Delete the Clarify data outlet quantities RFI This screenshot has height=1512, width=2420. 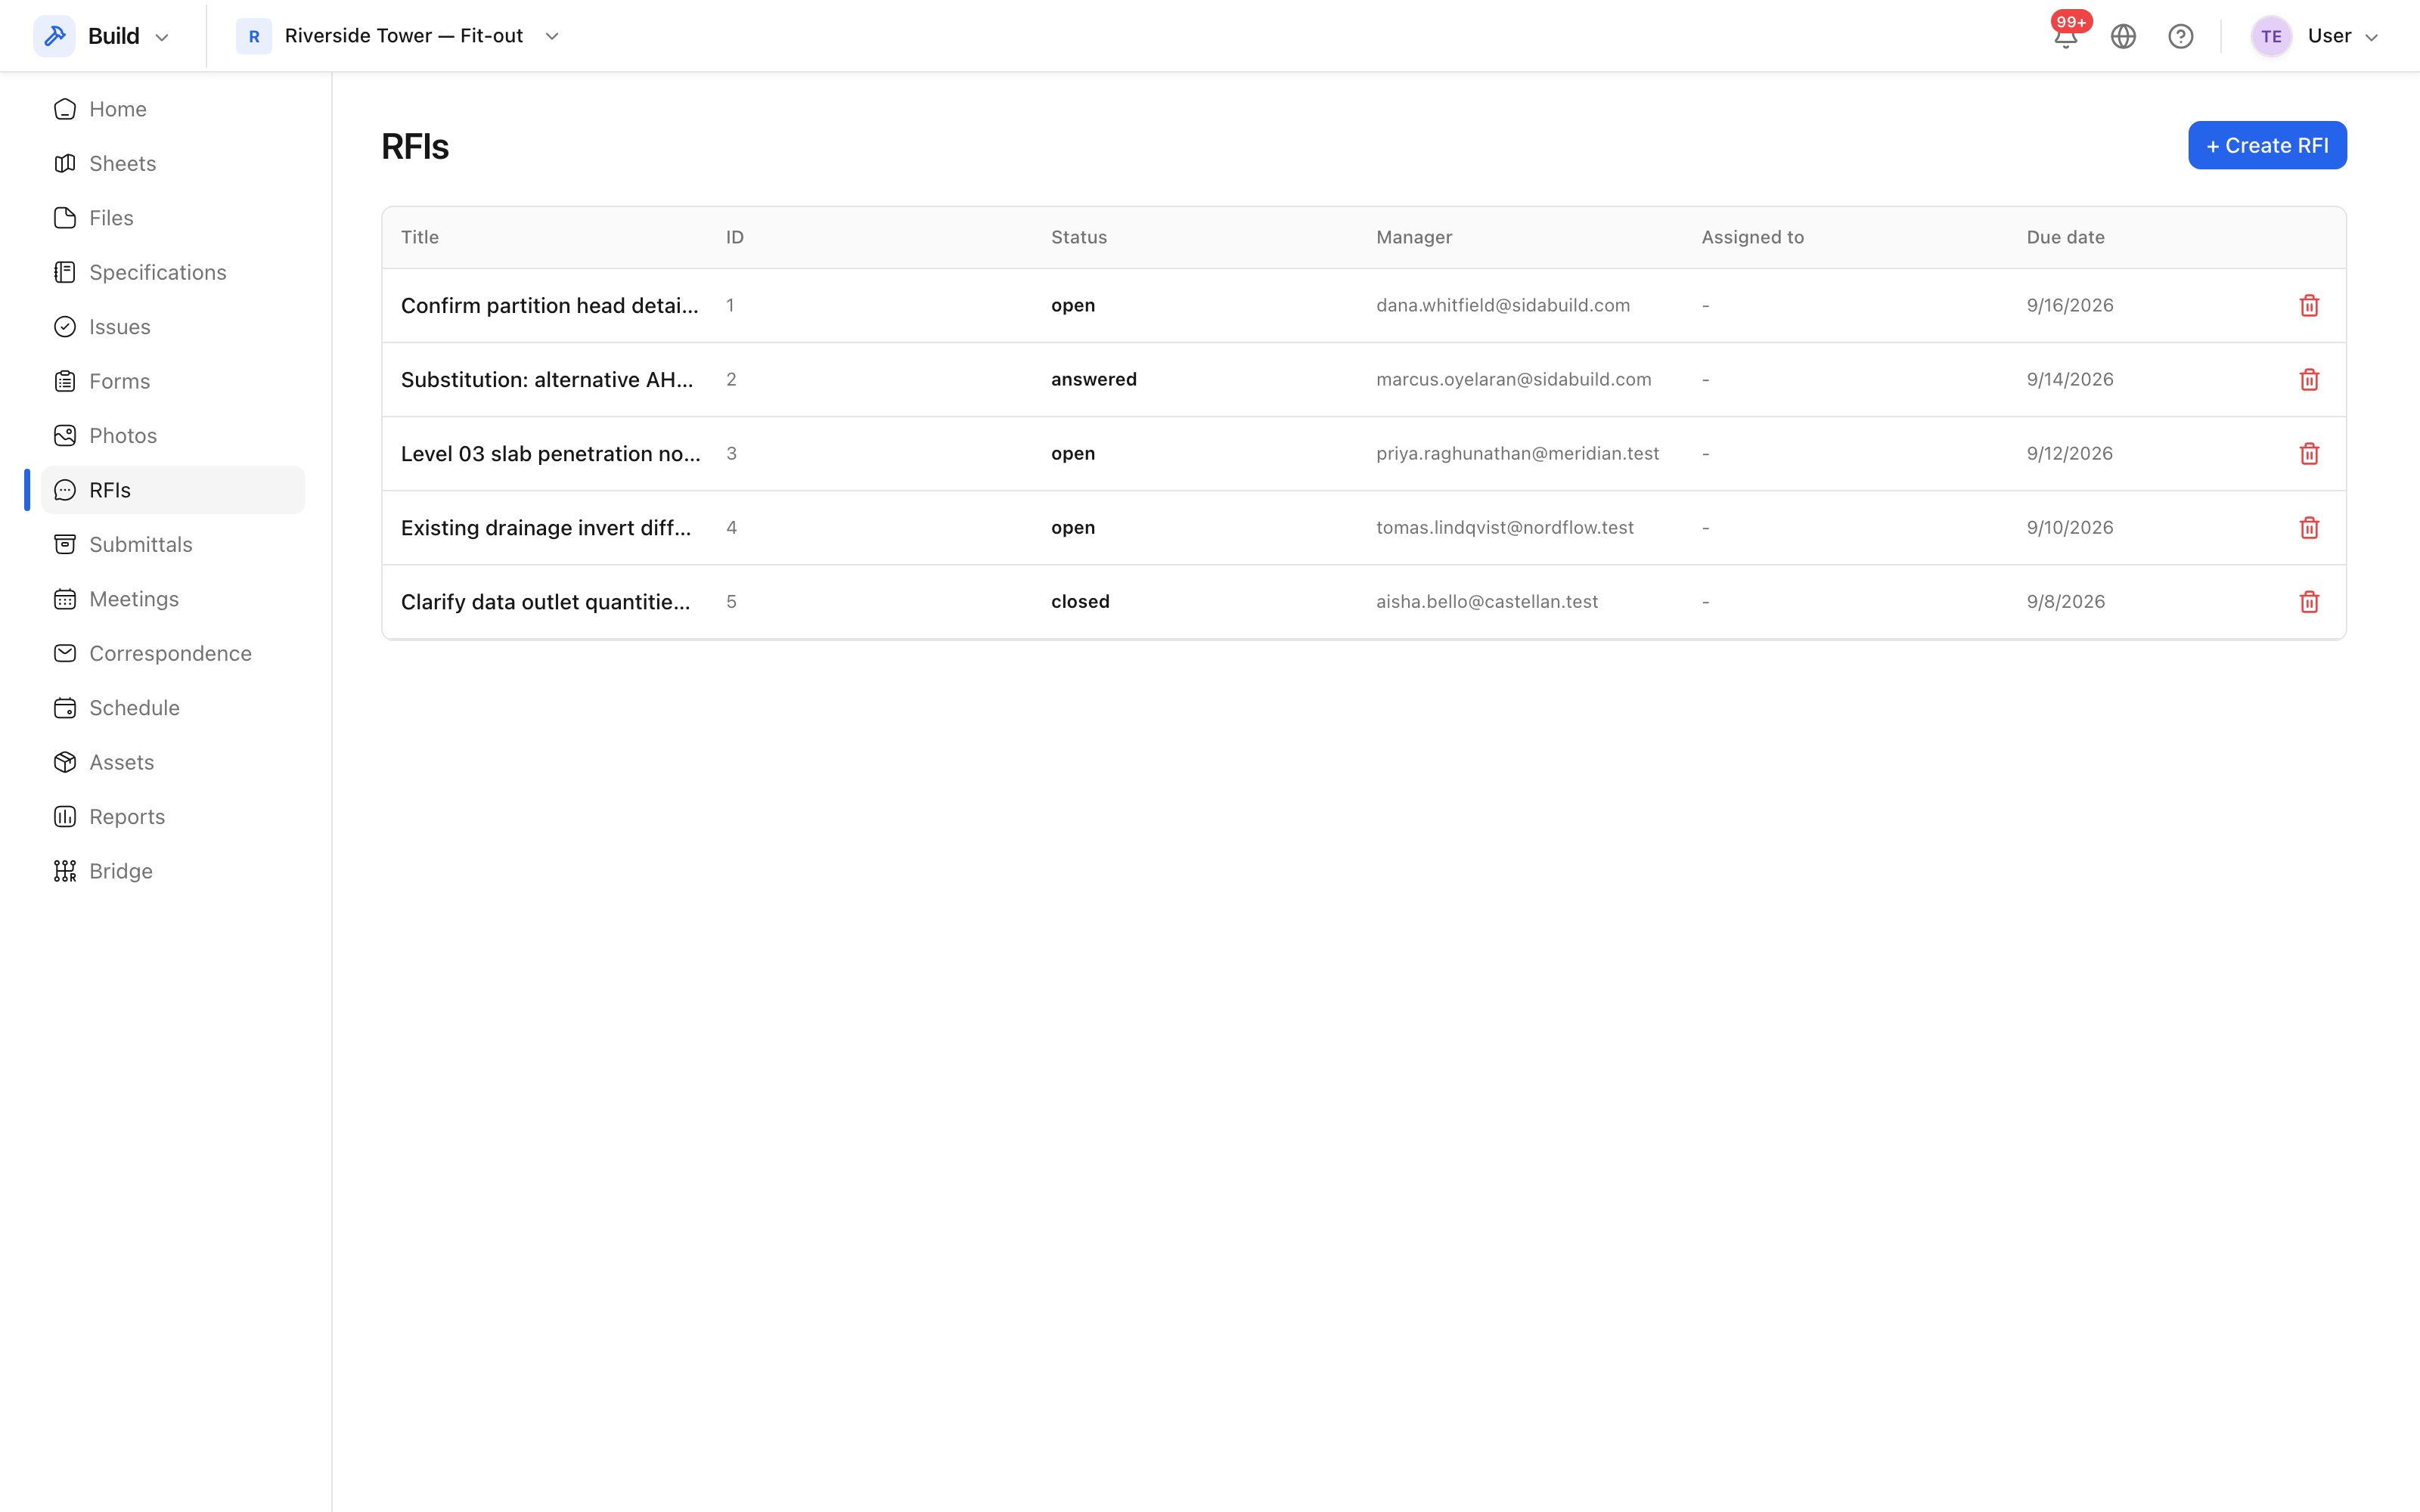[2309, 602]
